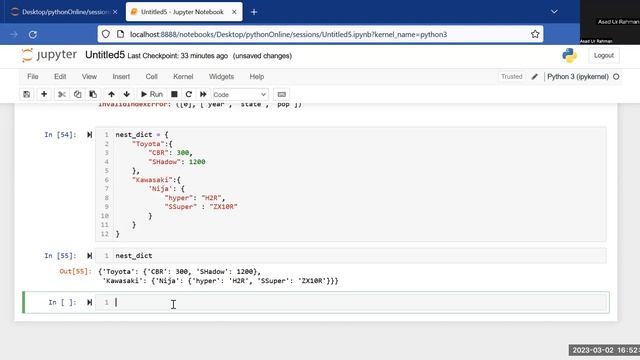Go forward with the browser arrow
This screenshot has width=640, height=360.
point(13,34)
